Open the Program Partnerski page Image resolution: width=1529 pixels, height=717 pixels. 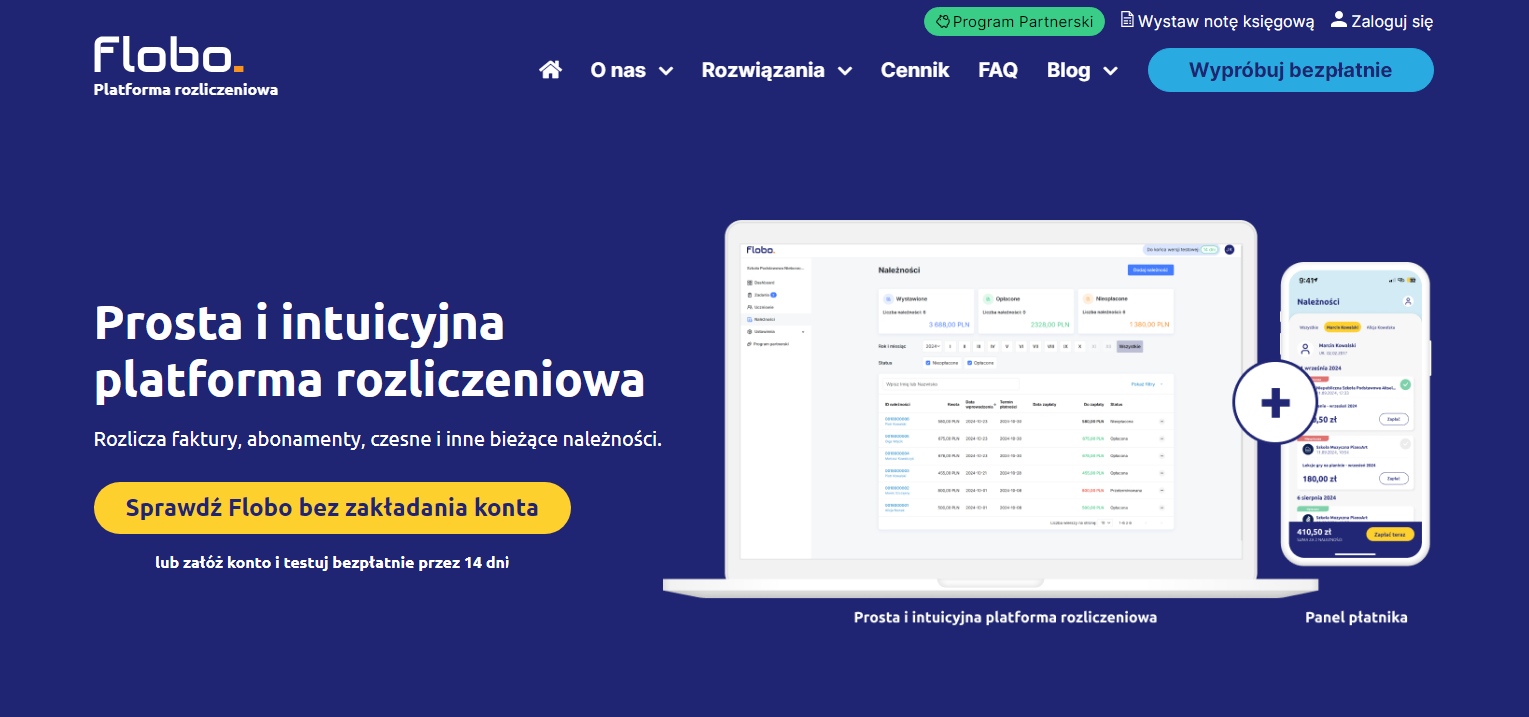pos(1014,22)
